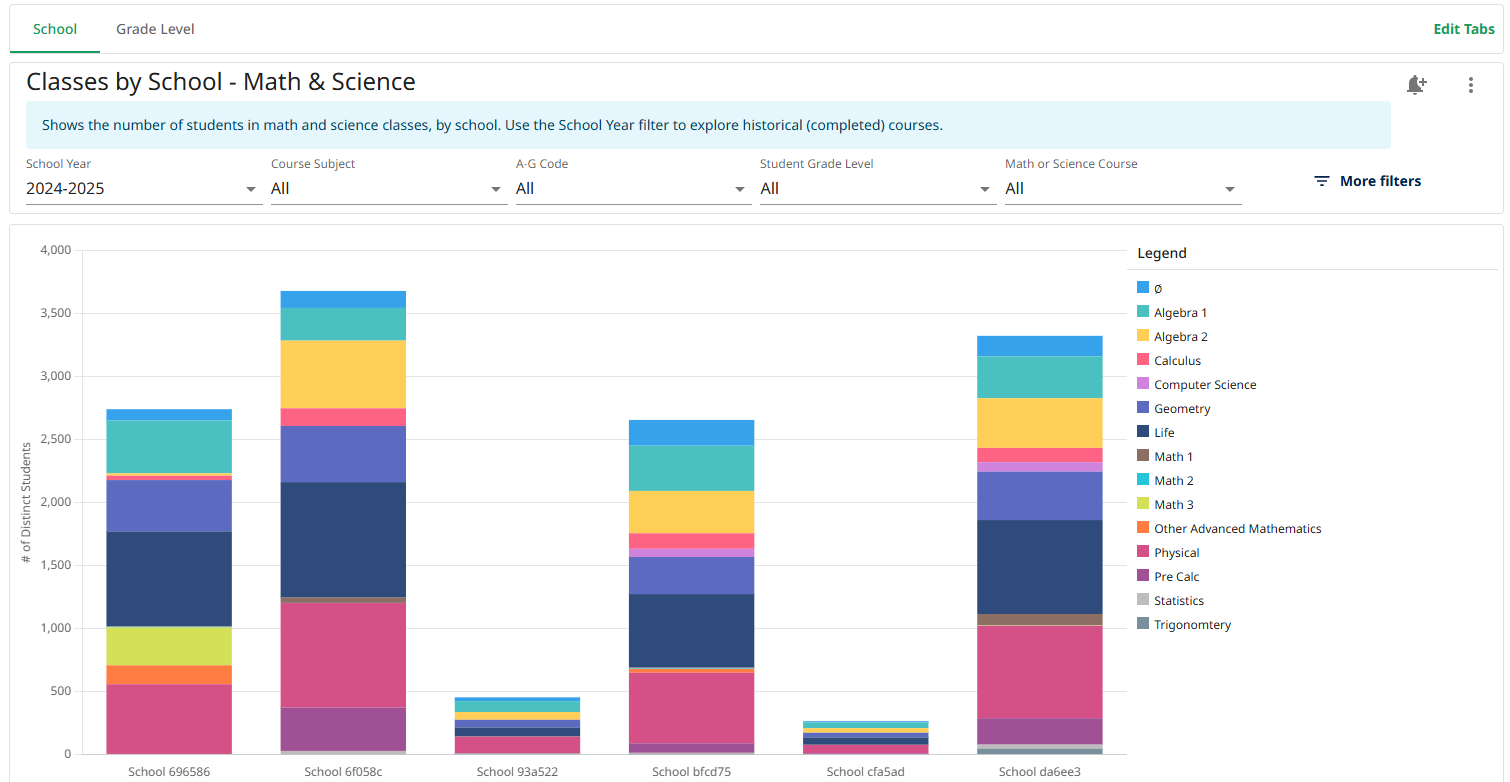Click the More filters icon
1510x782 pixels.
(1322, 181)
